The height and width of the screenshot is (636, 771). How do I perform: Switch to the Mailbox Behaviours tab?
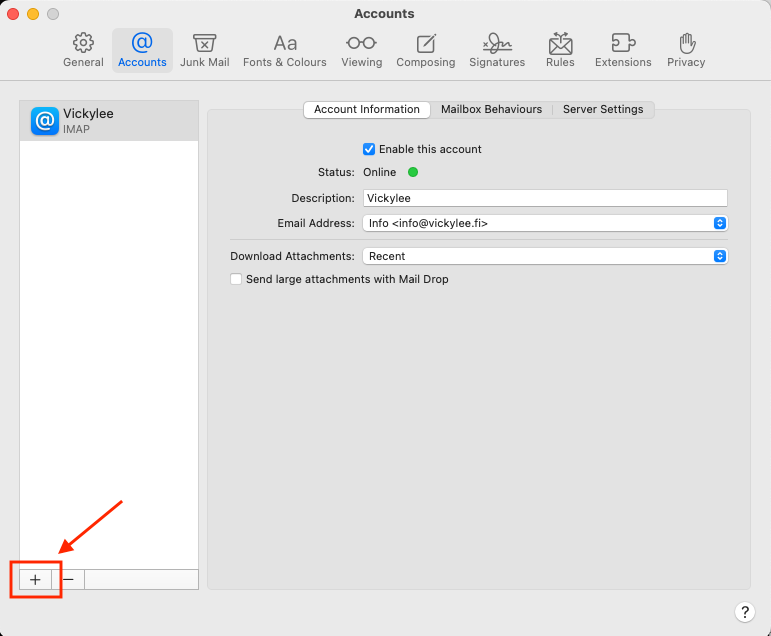[491, 110]
